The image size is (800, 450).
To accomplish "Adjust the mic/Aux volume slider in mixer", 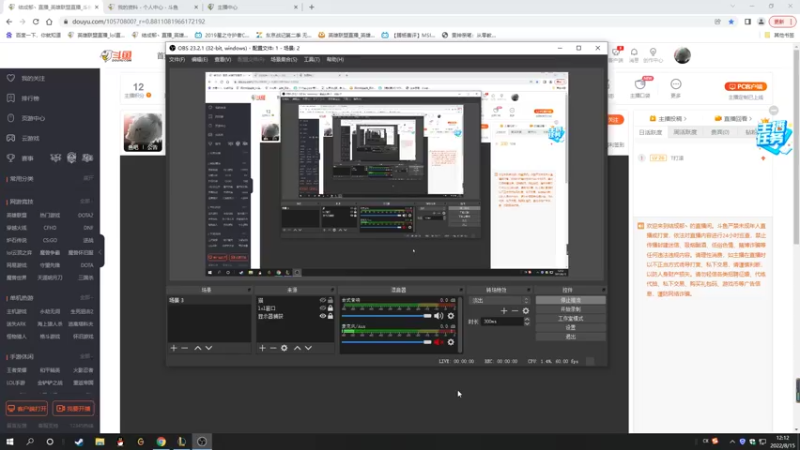I will pyautogui.click(x=386, y=342).
